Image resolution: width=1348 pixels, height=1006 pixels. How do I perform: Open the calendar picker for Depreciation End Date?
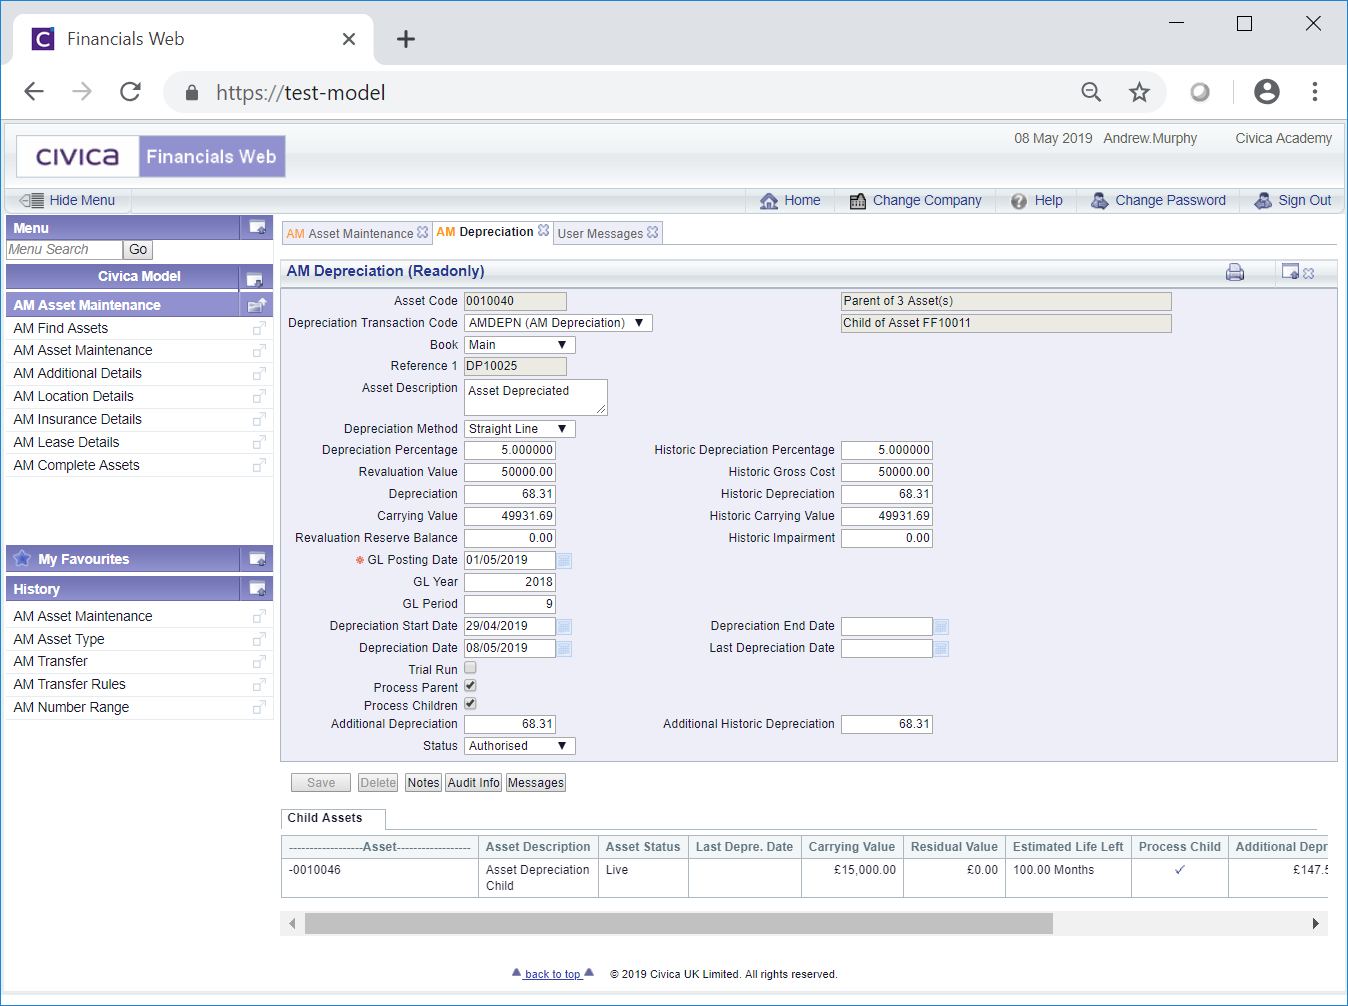tap(941, 627)
